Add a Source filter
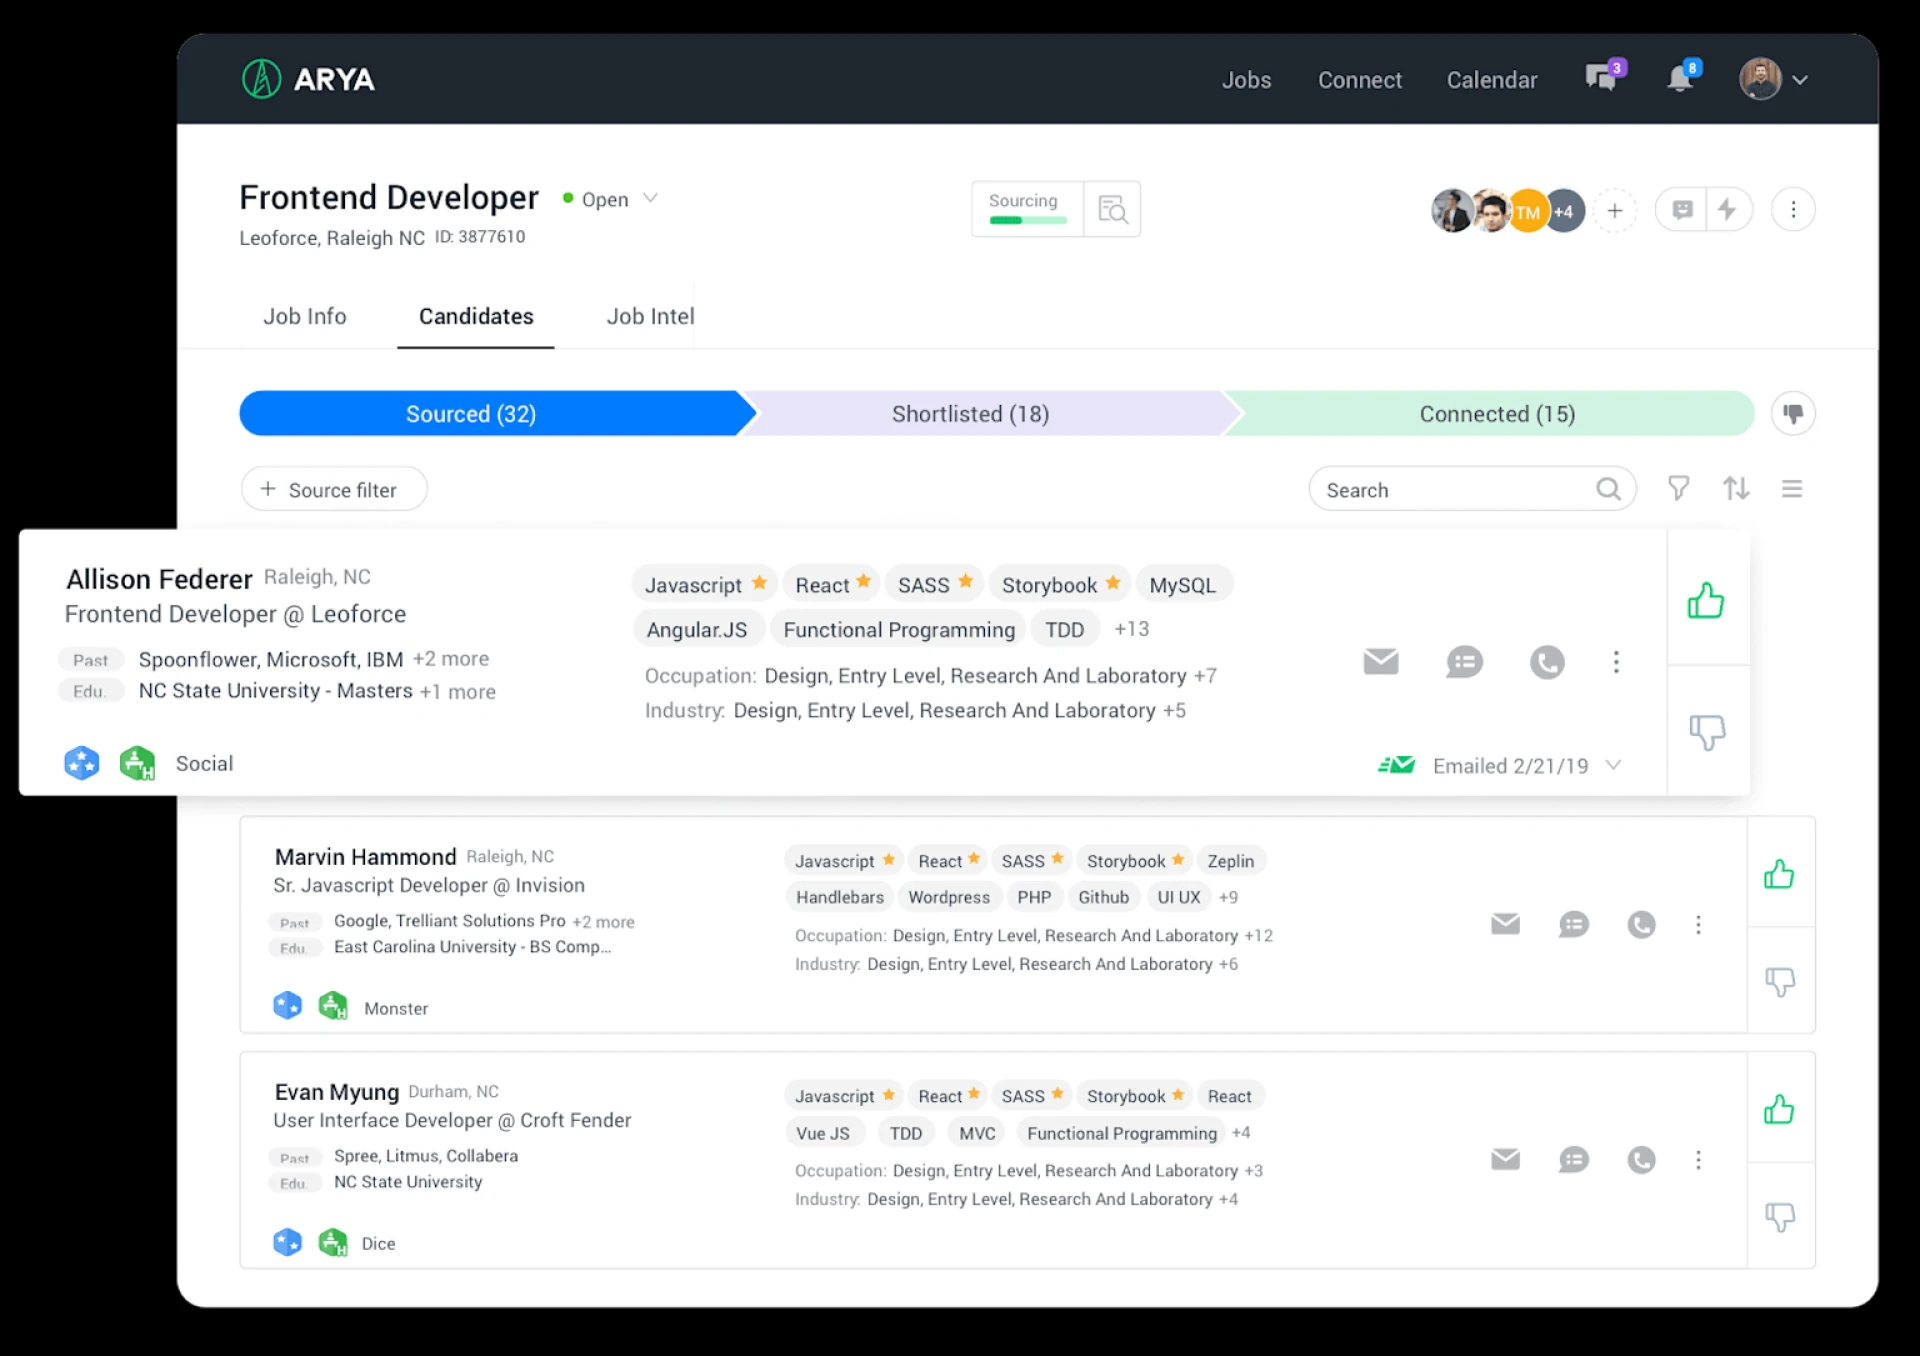The height and width of the screenshot is (1356, 1920). point(334,489)
